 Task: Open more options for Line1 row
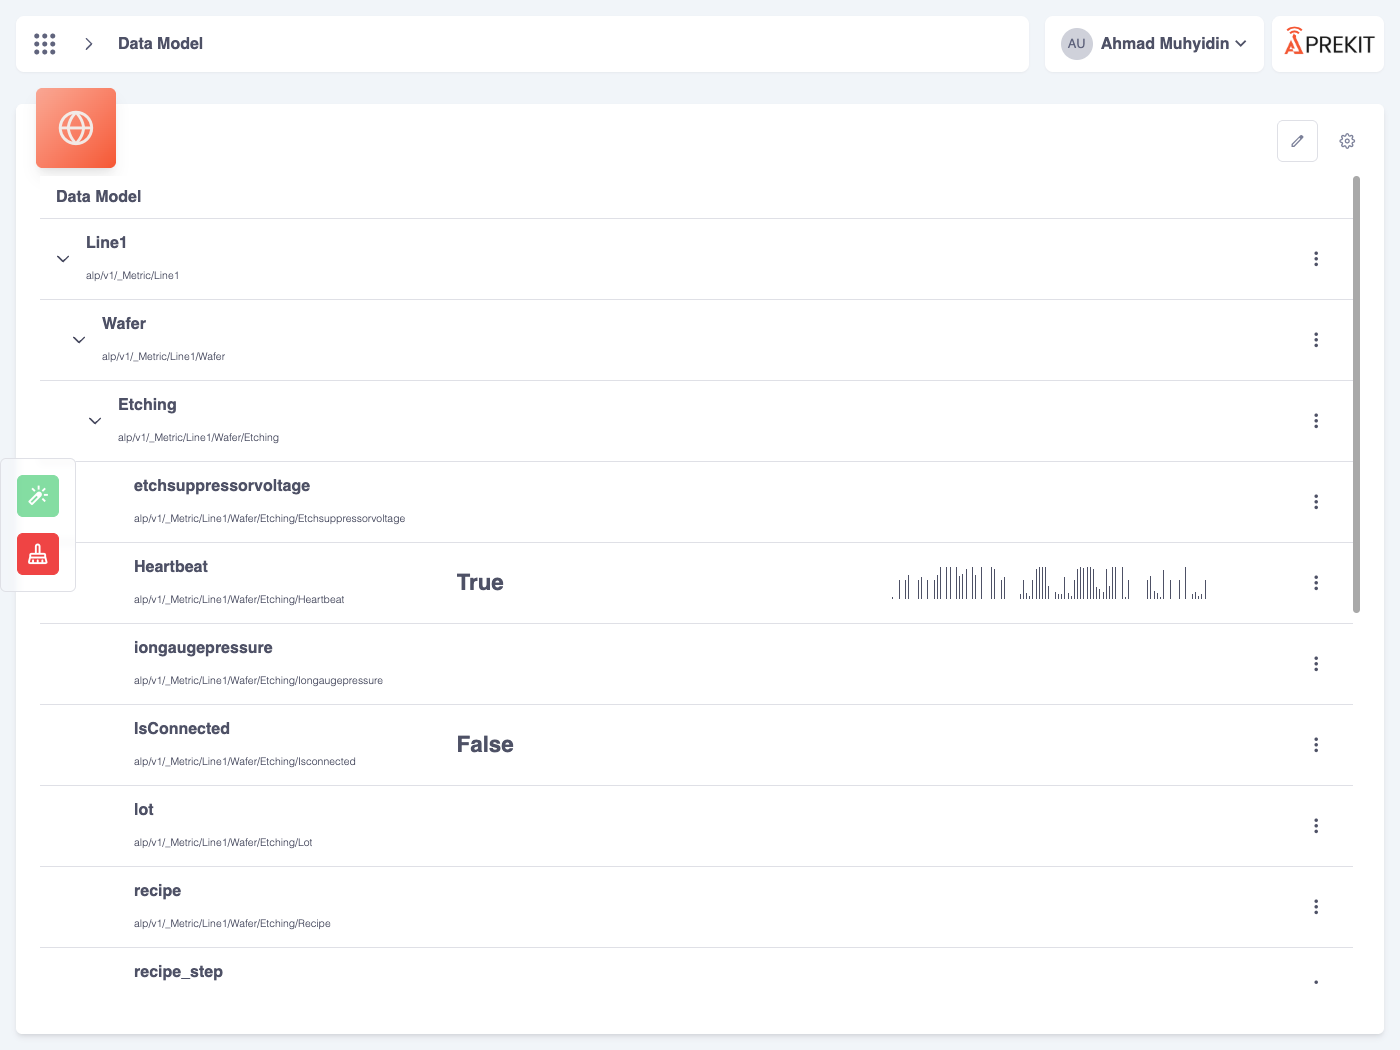[1316, 259]
